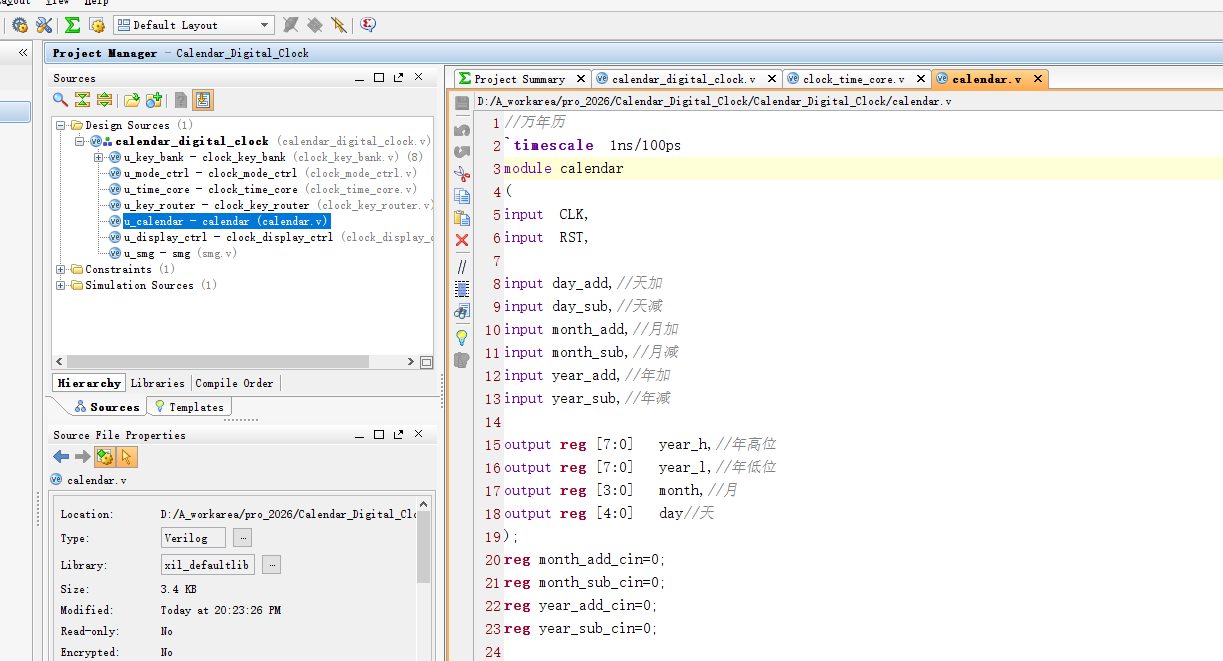Collapse the left navigator with double-chevron

pos(24,52)
